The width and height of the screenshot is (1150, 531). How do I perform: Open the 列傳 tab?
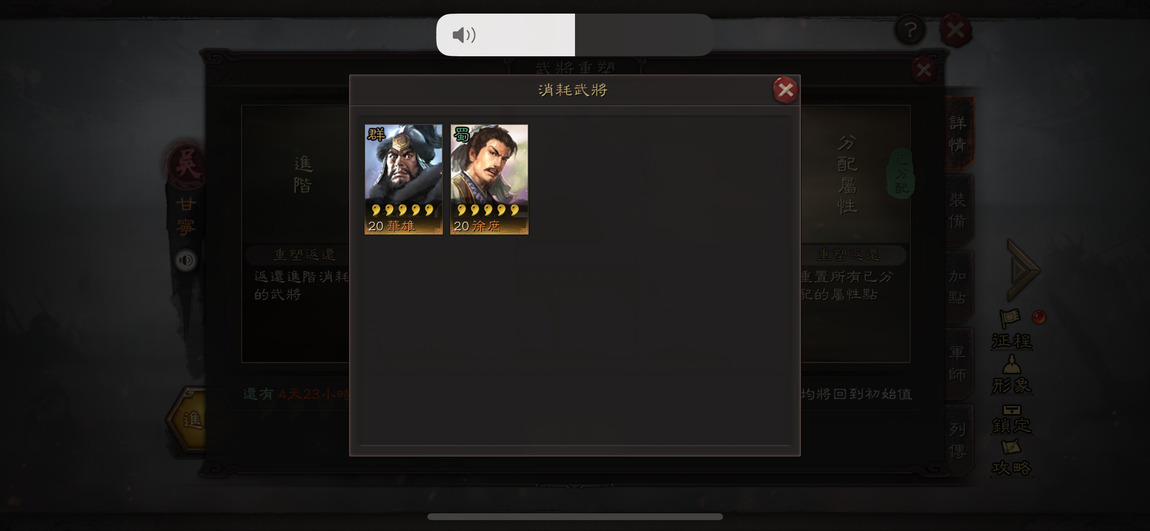[959, 439]
